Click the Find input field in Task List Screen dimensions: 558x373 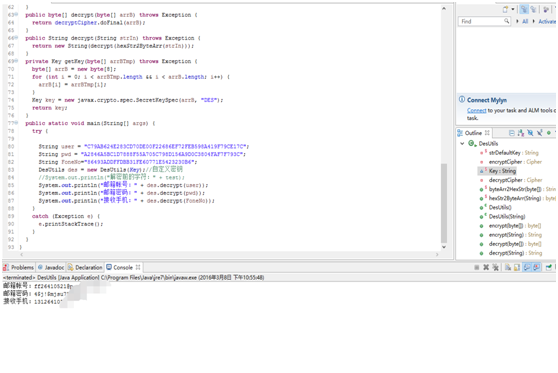[x=485, y=21]
